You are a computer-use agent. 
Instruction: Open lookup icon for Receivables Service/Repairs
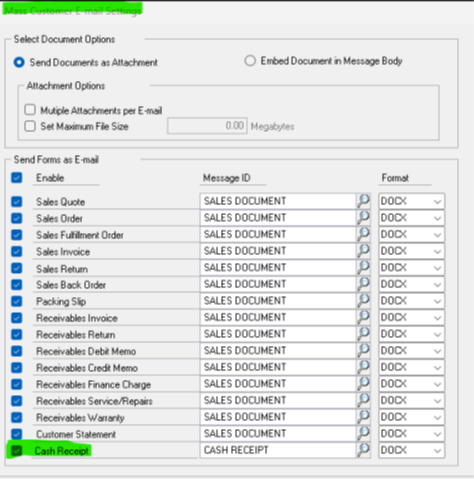(x=363, y=400)
